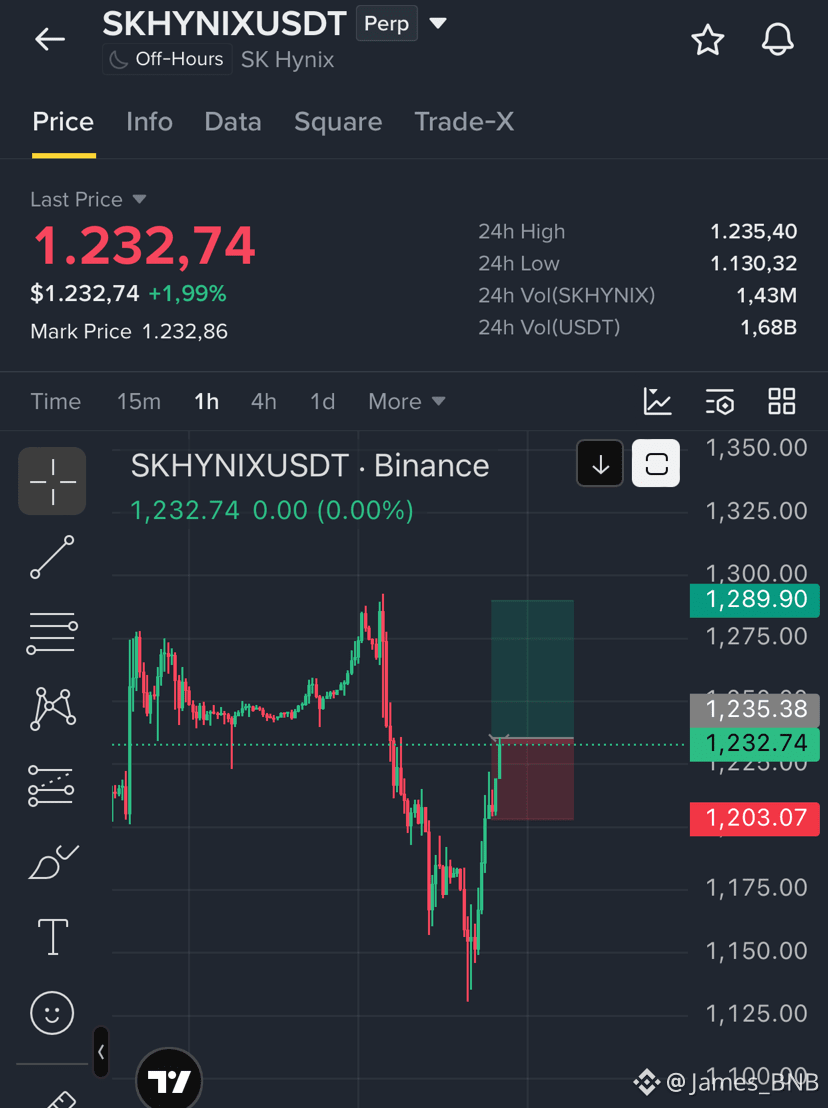The image size is (828, 1108).
Task: Click the 1,289.90 take profit label
Action: [x=755, y=600]
